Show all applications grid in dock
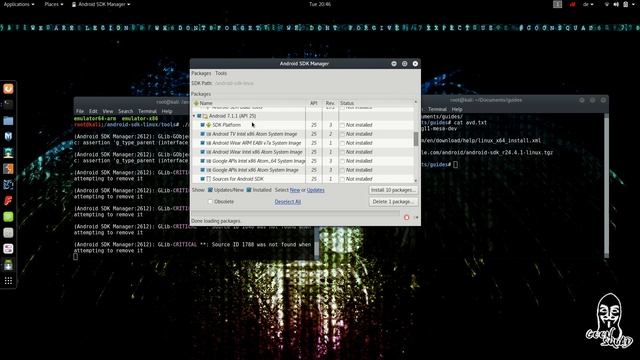The image size is (640, 360). pyautogui.click(x=8, y=281)
